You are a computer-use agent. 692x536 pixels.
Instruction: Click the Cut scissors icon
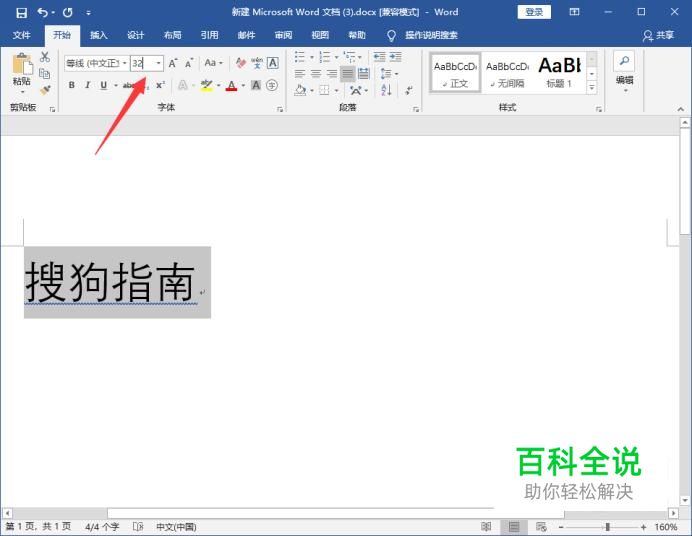point(45,57)
